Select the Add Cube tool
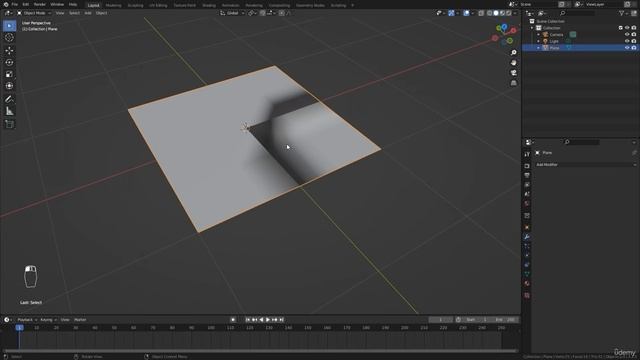Image resolution: width=640 pixels, height=360 pixels. click(x=9, y=124)
